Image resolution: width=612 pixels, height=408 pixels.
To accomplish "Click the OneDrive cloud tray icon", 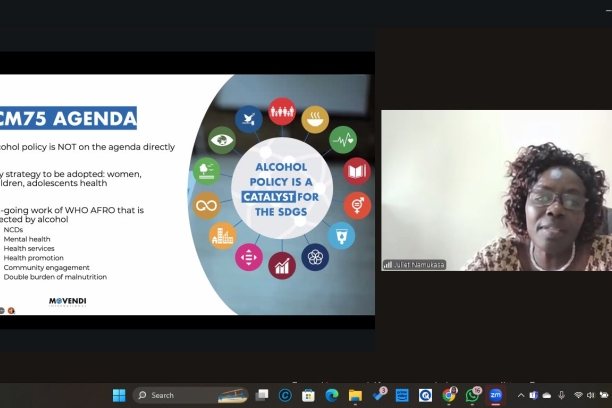I will tap(547, 395).
